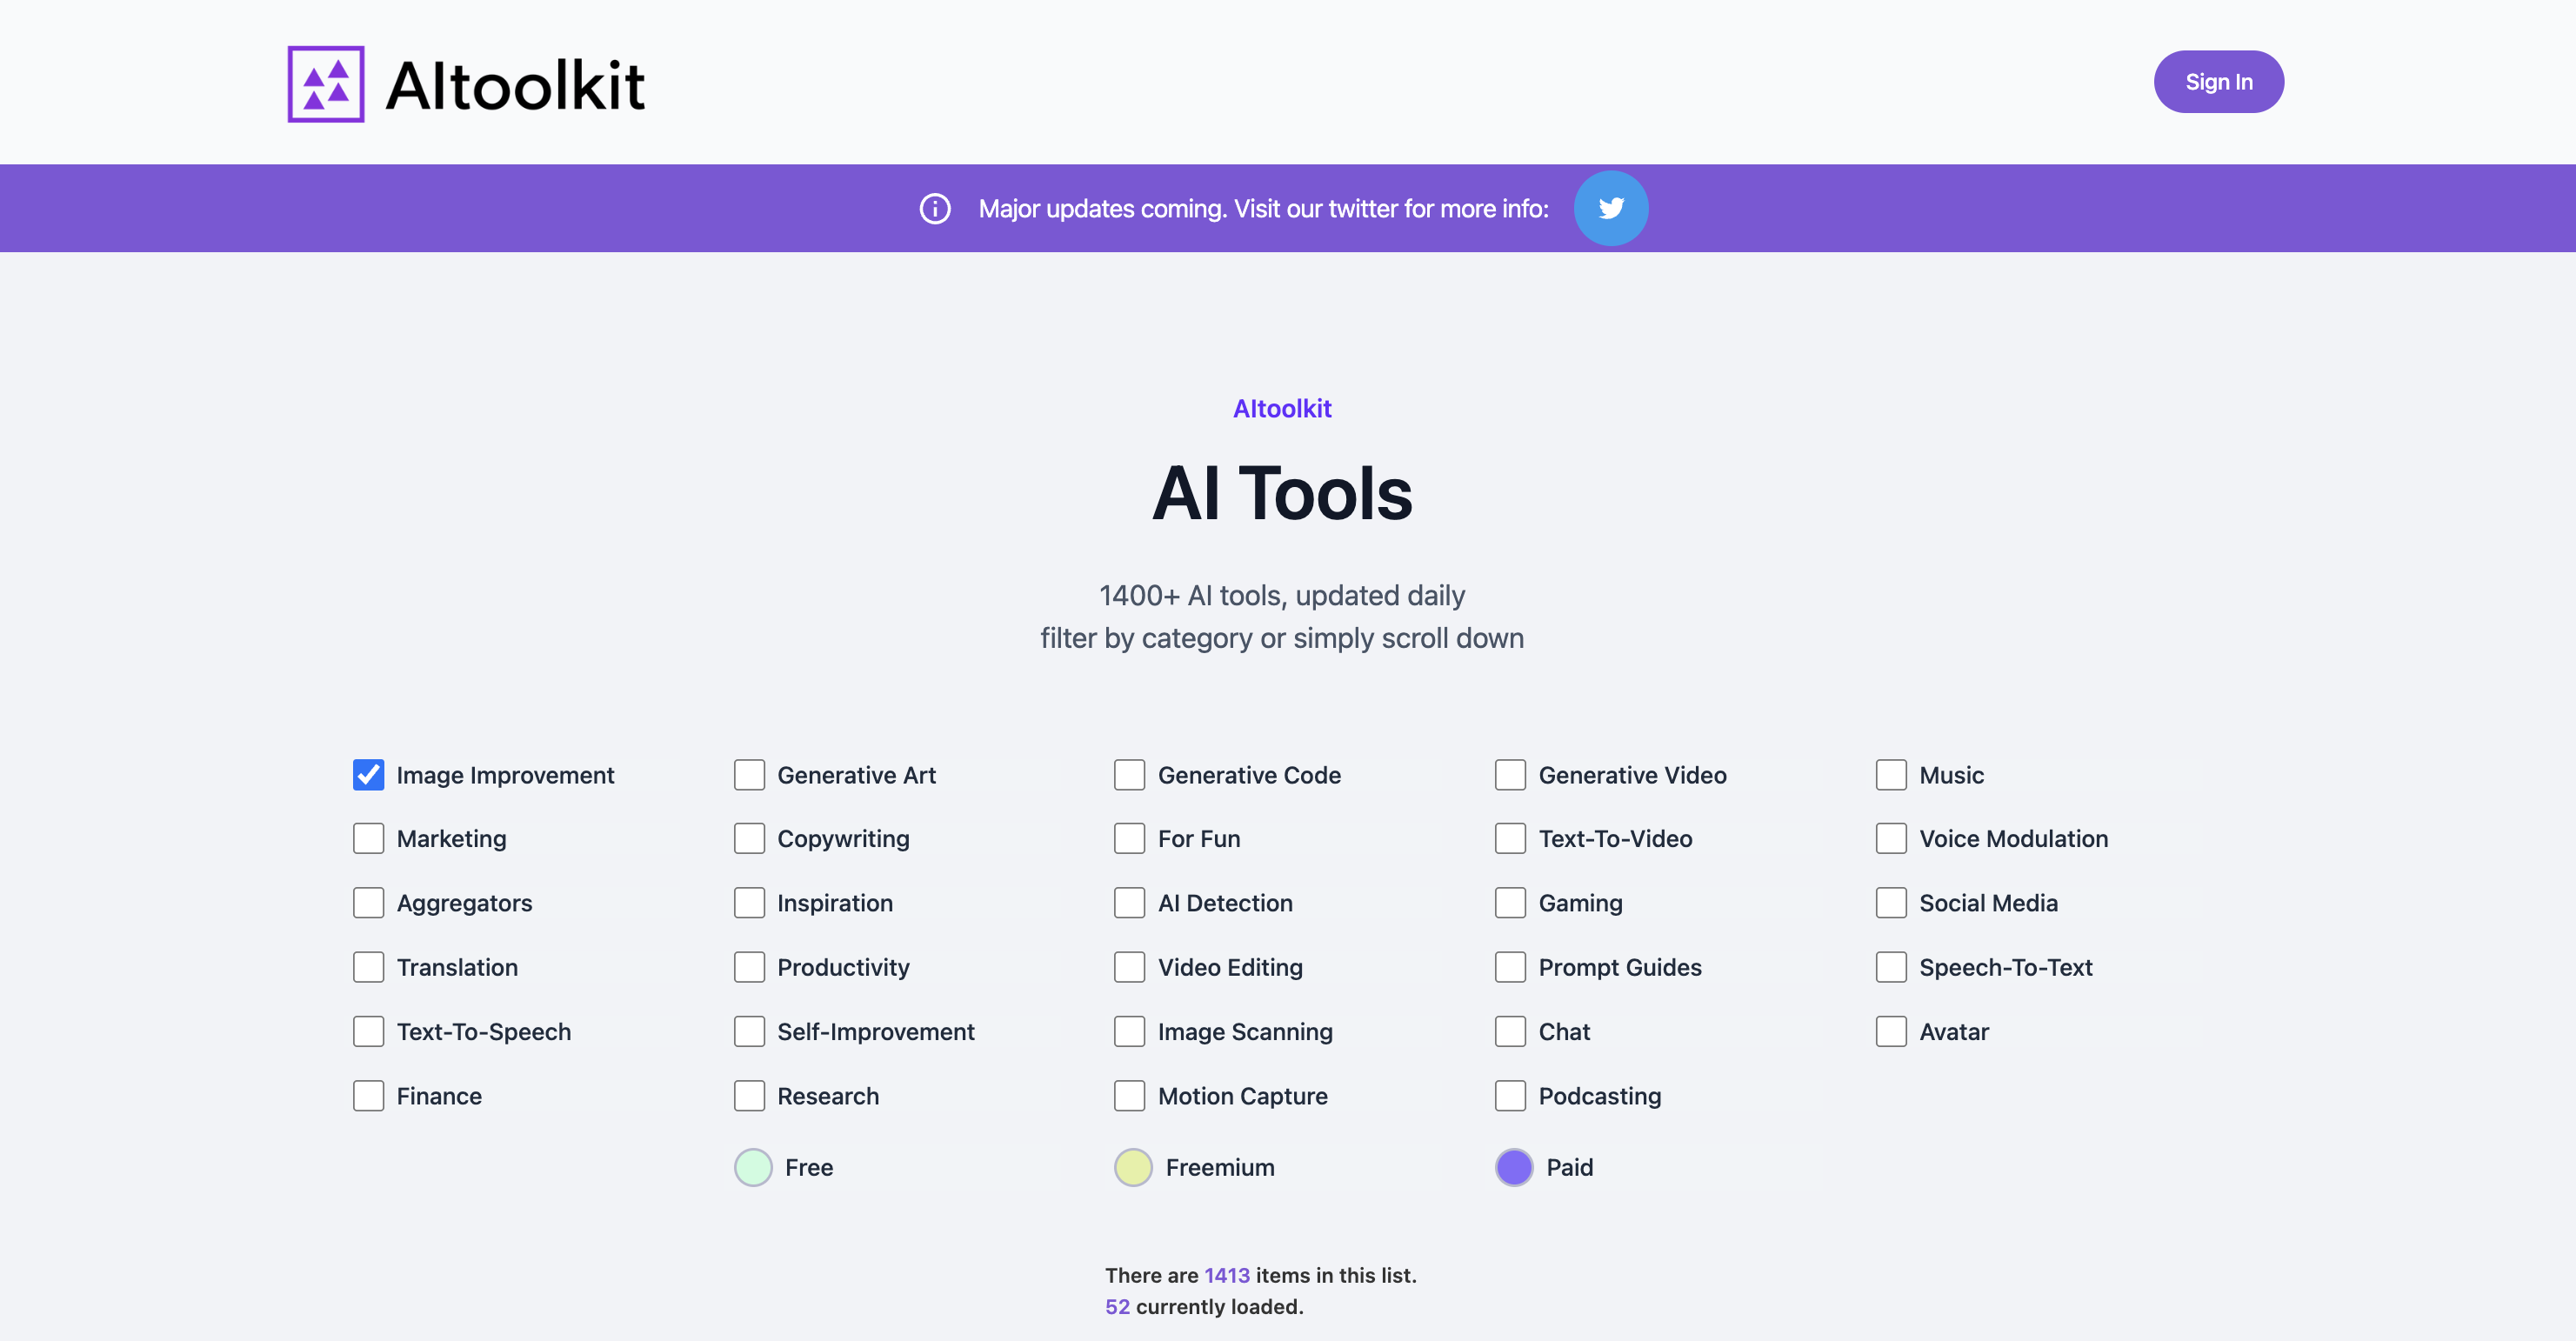The width and height of the screenshot is (2576, 1341).
Task: Select the Free pricing filter
Action: (x=752, y=1167)
